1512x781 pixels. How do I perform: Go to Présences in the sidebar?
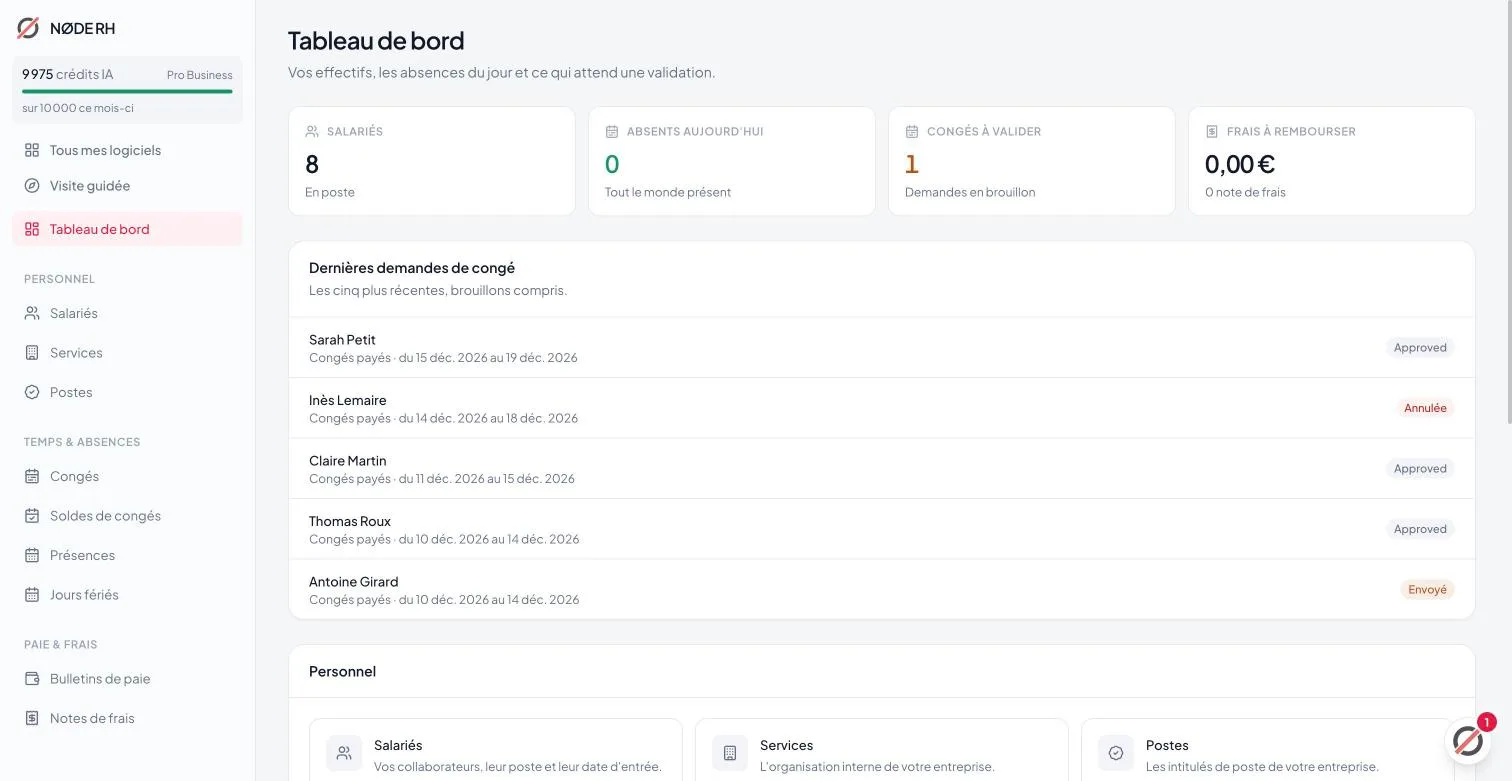point(127,555)
